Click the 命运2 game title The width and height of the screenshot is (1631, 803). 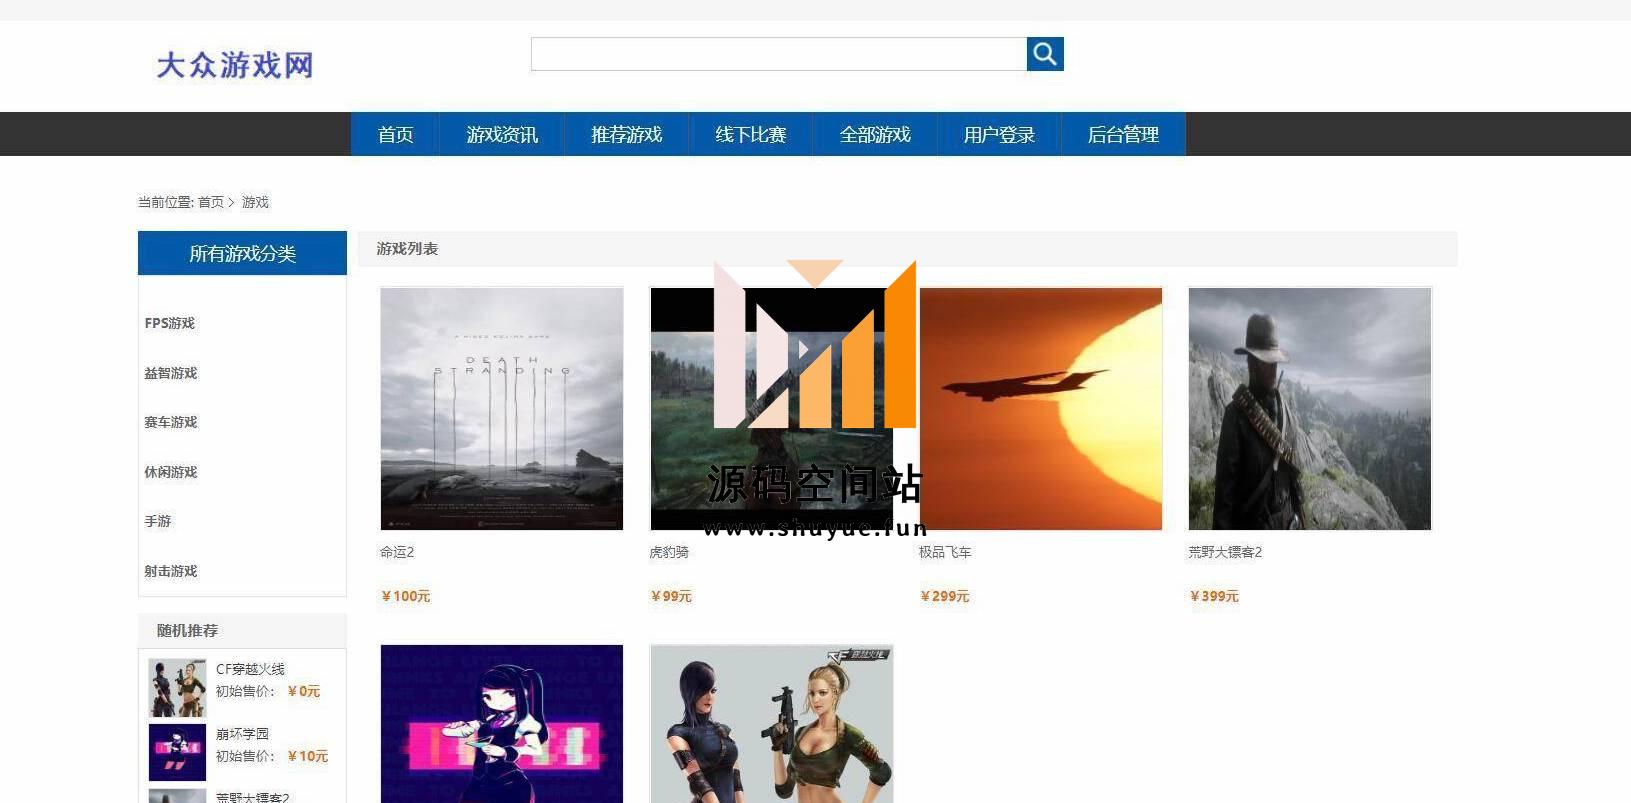point(397,552)
